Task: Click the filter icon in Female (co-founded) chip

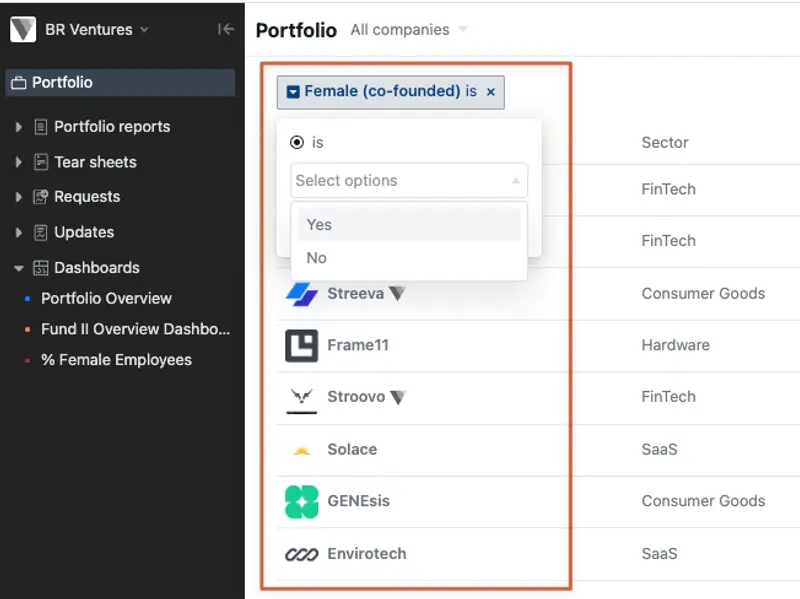Action: pos(293,92)
